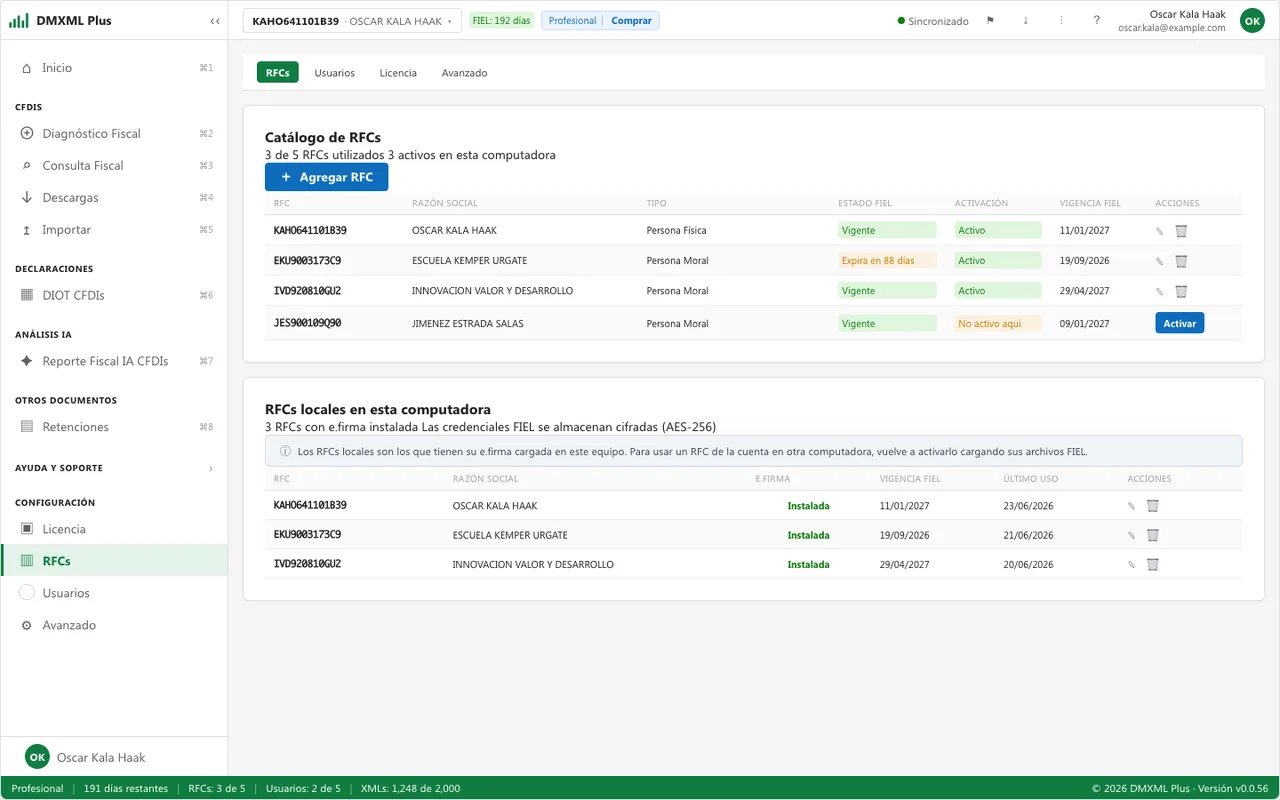
Task: Activate RFC JES900109Q90 with Activar
Action: [1180, 323]
